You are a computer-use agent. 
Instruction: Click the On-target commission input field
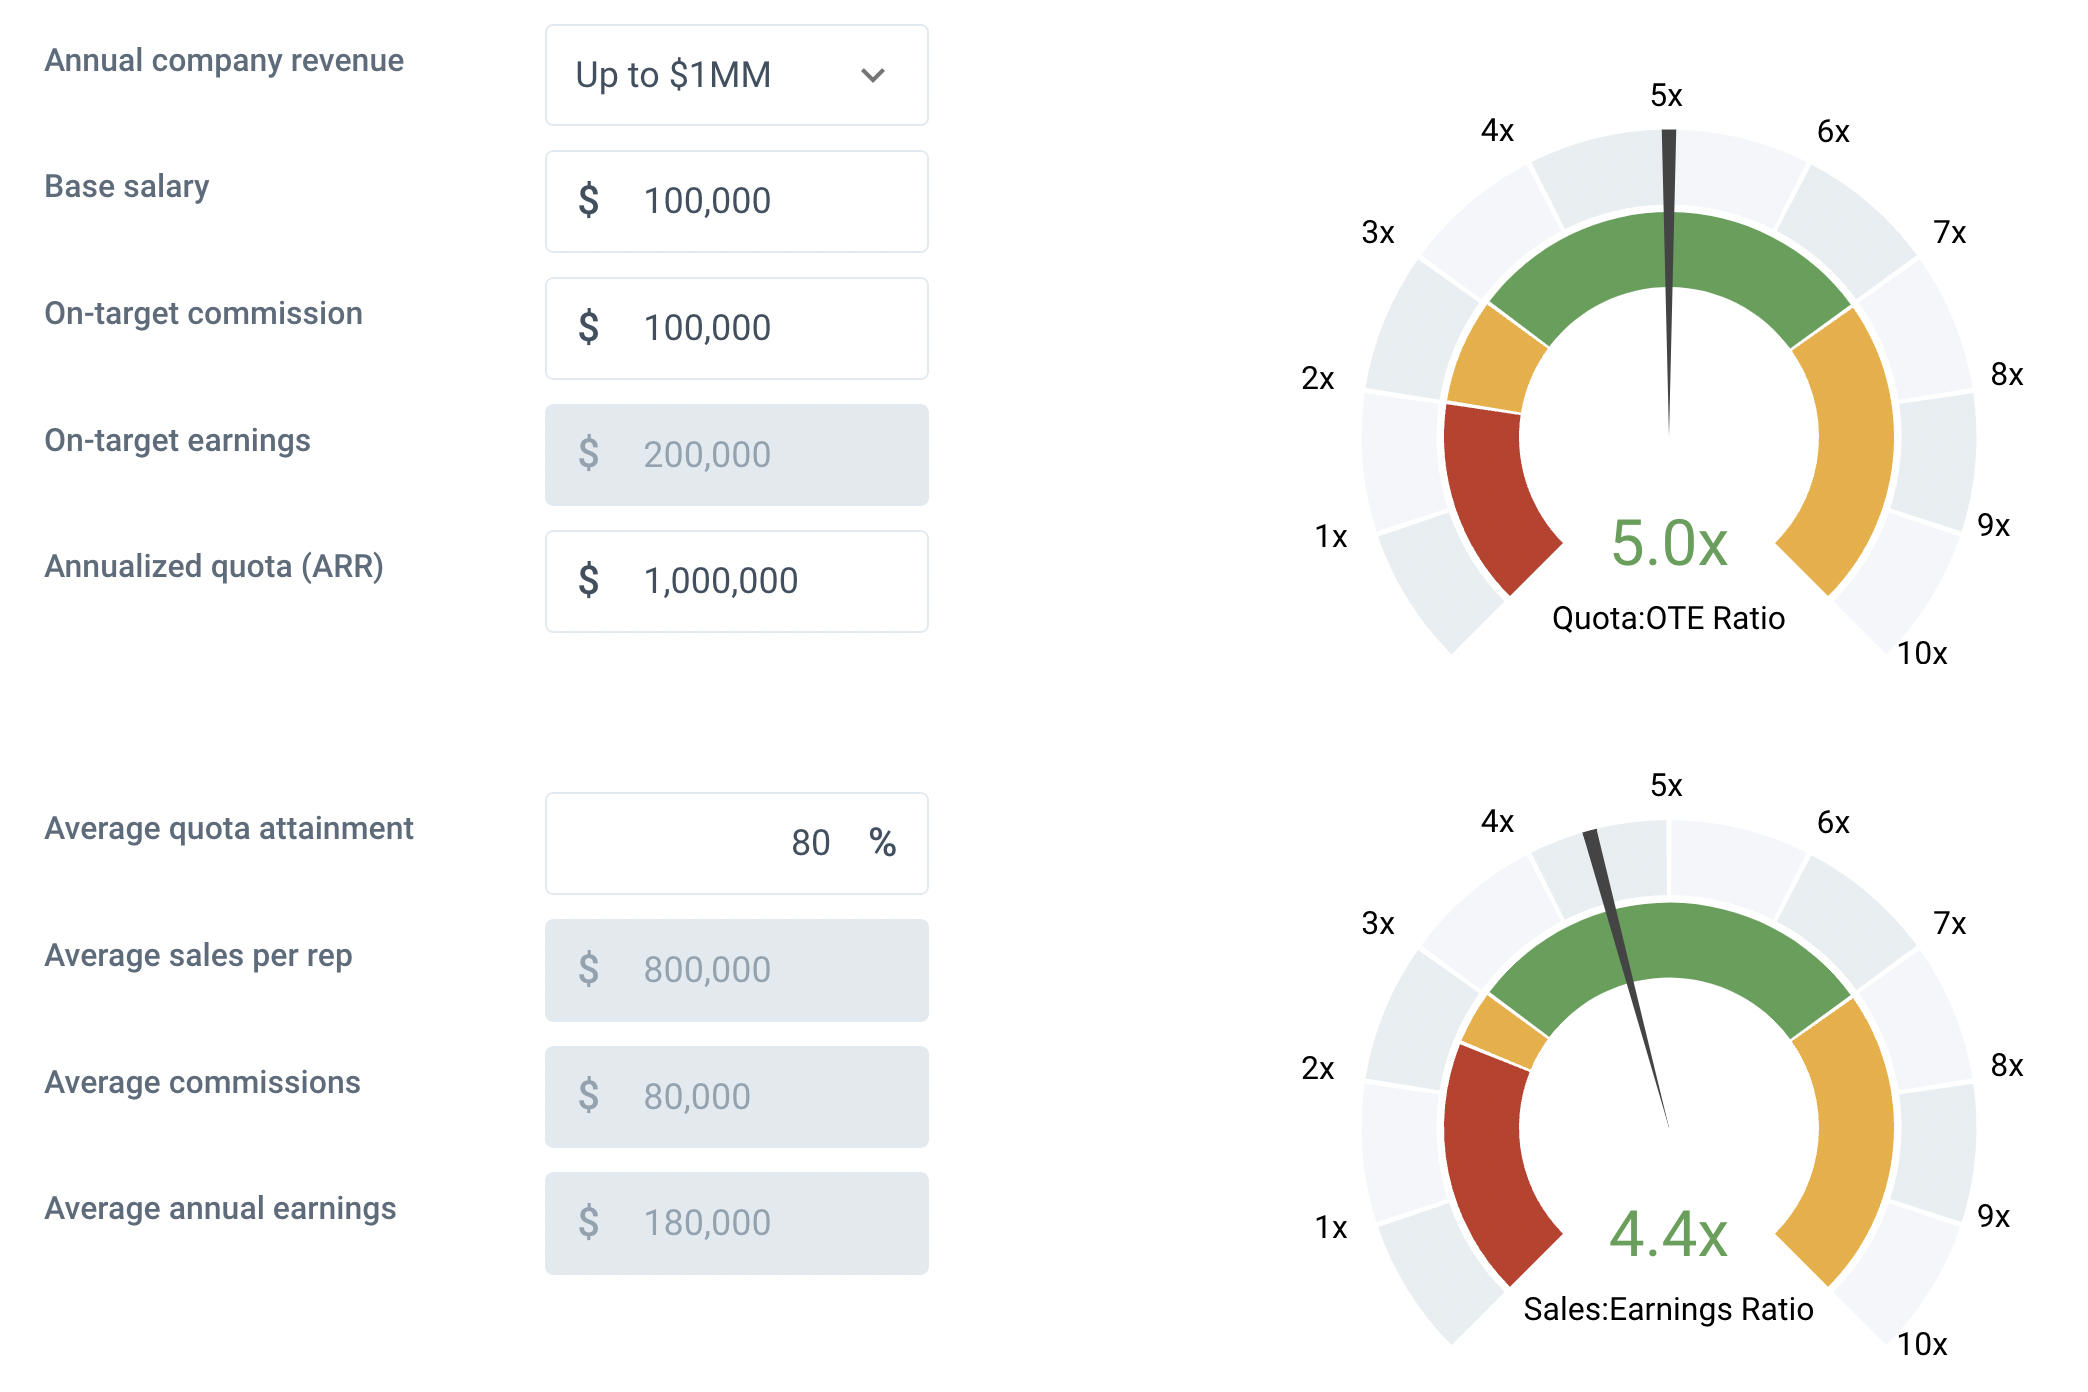coord(736,328)
